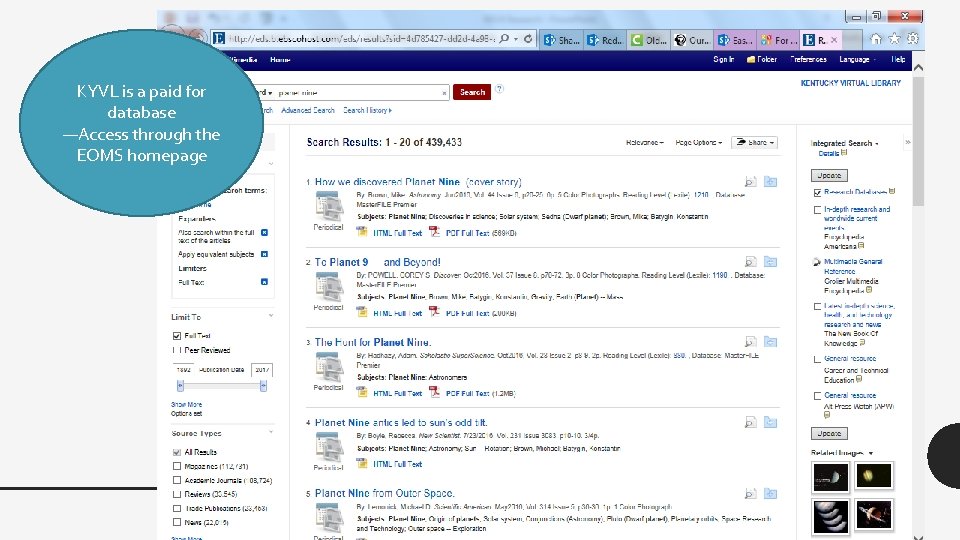Collapse the Limit To section
This screenshot has height=540, width=960.
(271, 316)
